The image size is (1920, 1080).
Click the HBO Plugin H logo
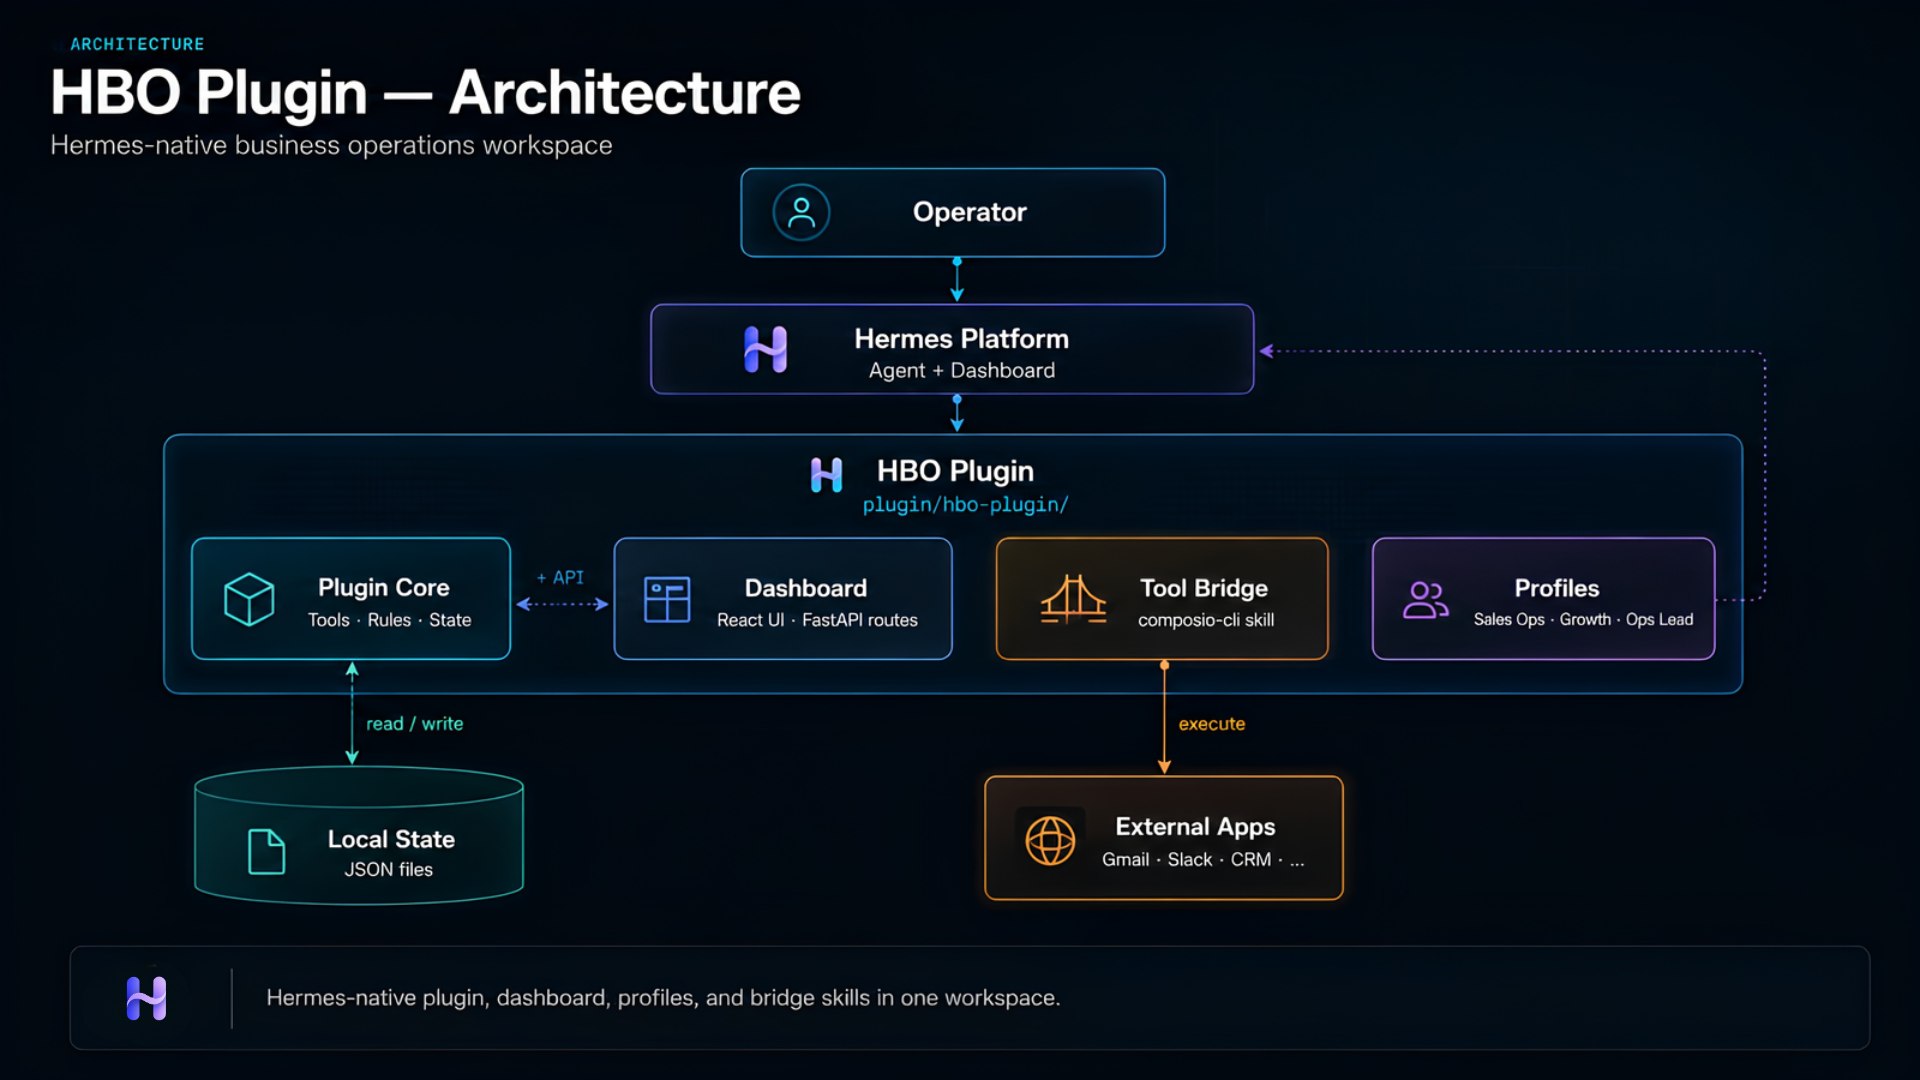(827, 475)
